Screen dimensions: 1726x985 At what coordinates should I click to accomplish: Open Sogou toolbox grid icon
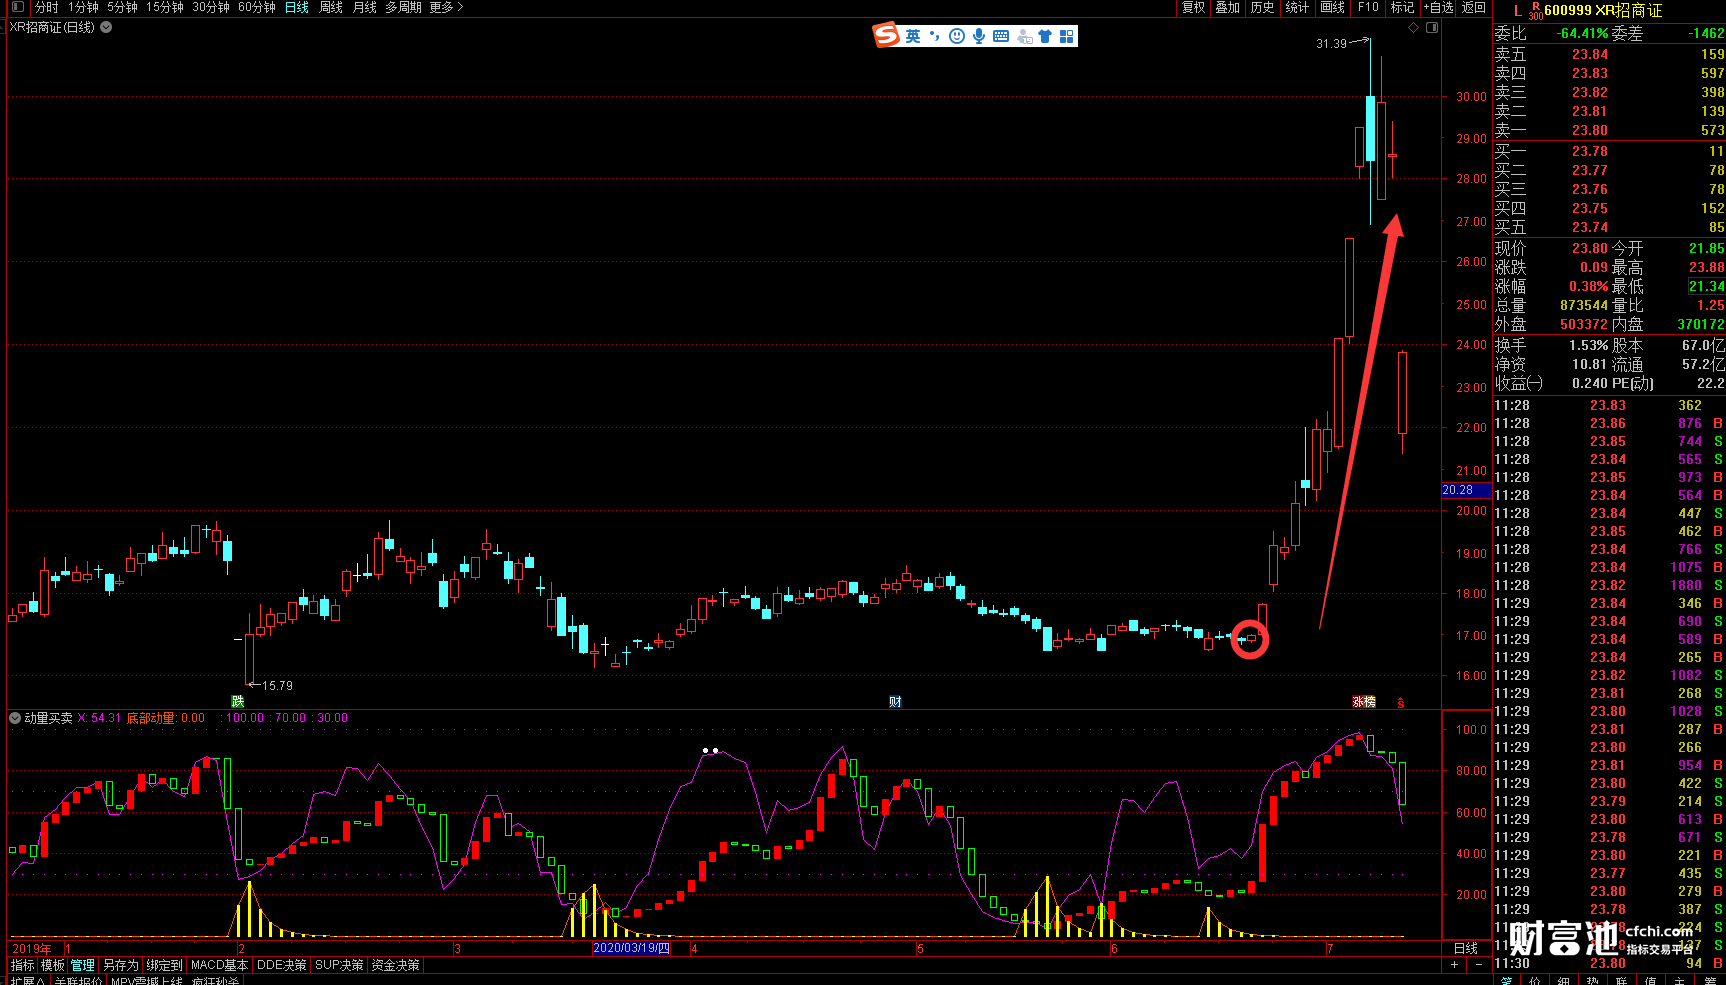1067,36
